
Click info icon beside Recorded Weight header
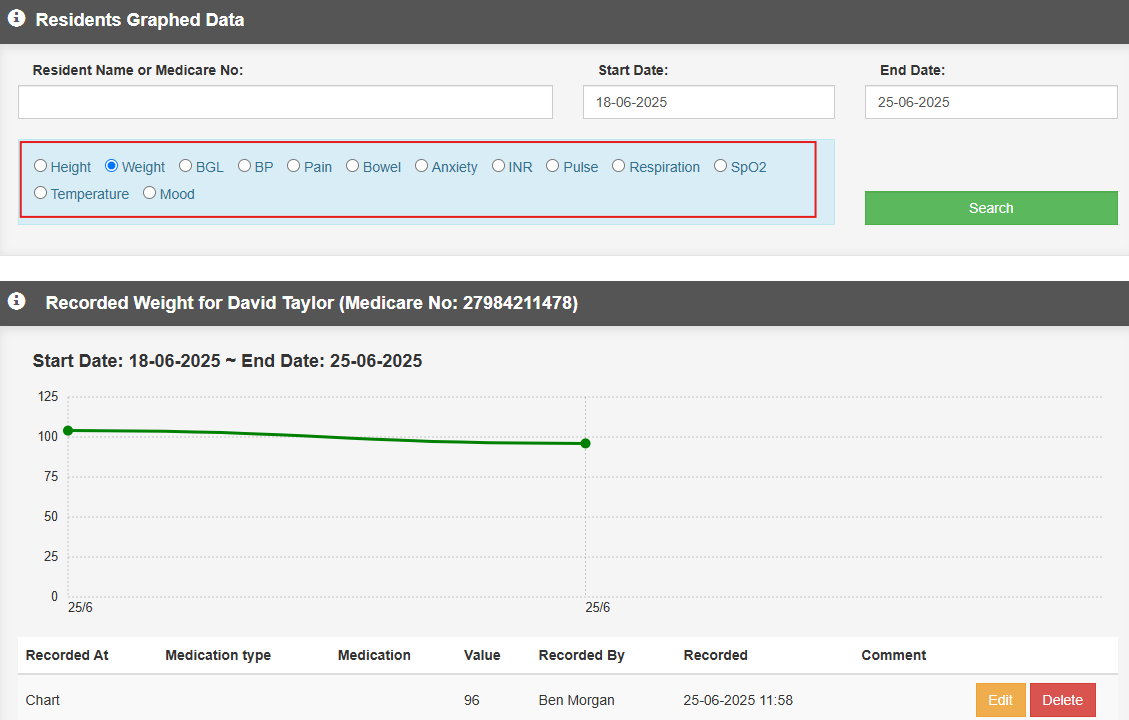click(x=16, y=301)
